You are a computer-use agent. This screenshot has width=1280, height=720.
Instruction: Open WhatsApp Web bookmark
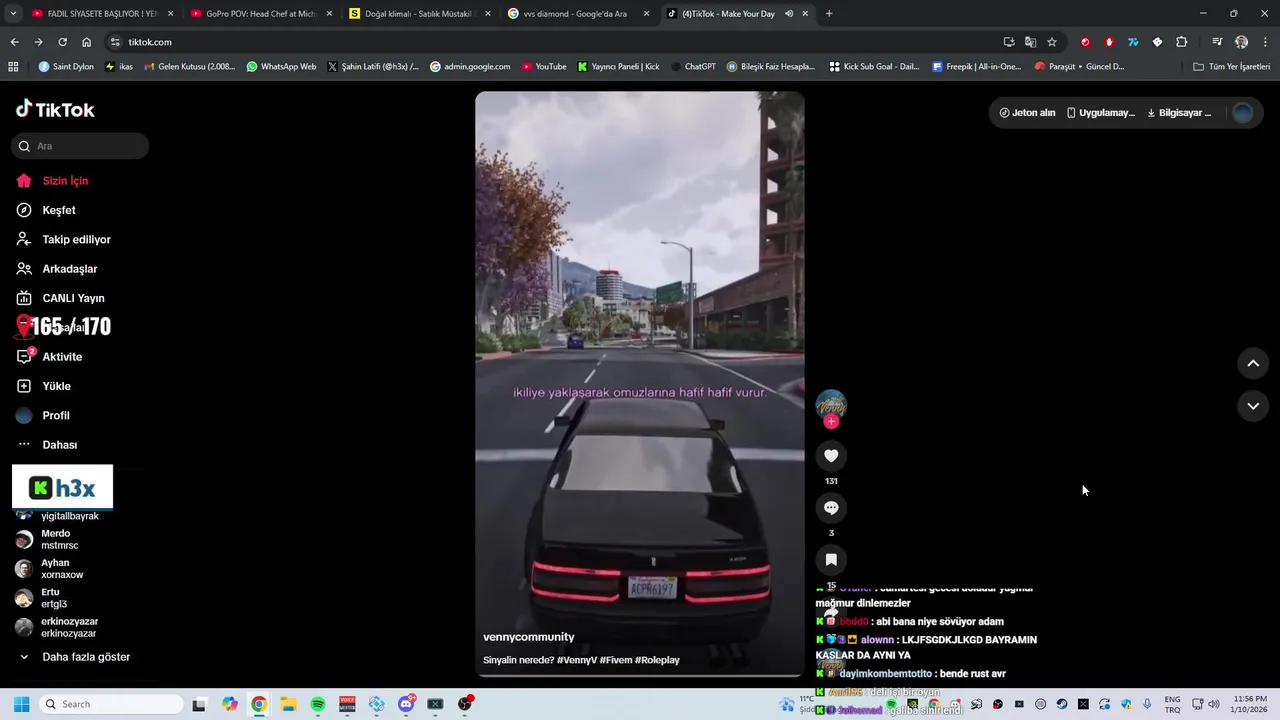coord(281,67)
